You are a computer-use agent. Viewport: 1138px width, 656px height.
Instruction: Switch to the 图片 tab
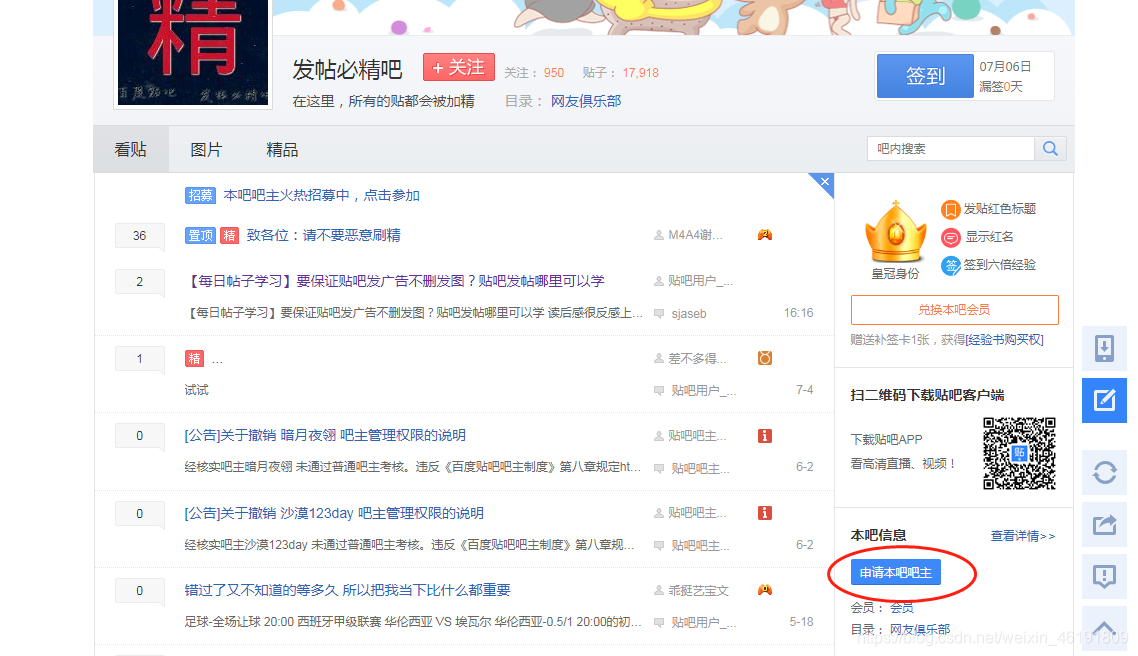pos(206,149)
